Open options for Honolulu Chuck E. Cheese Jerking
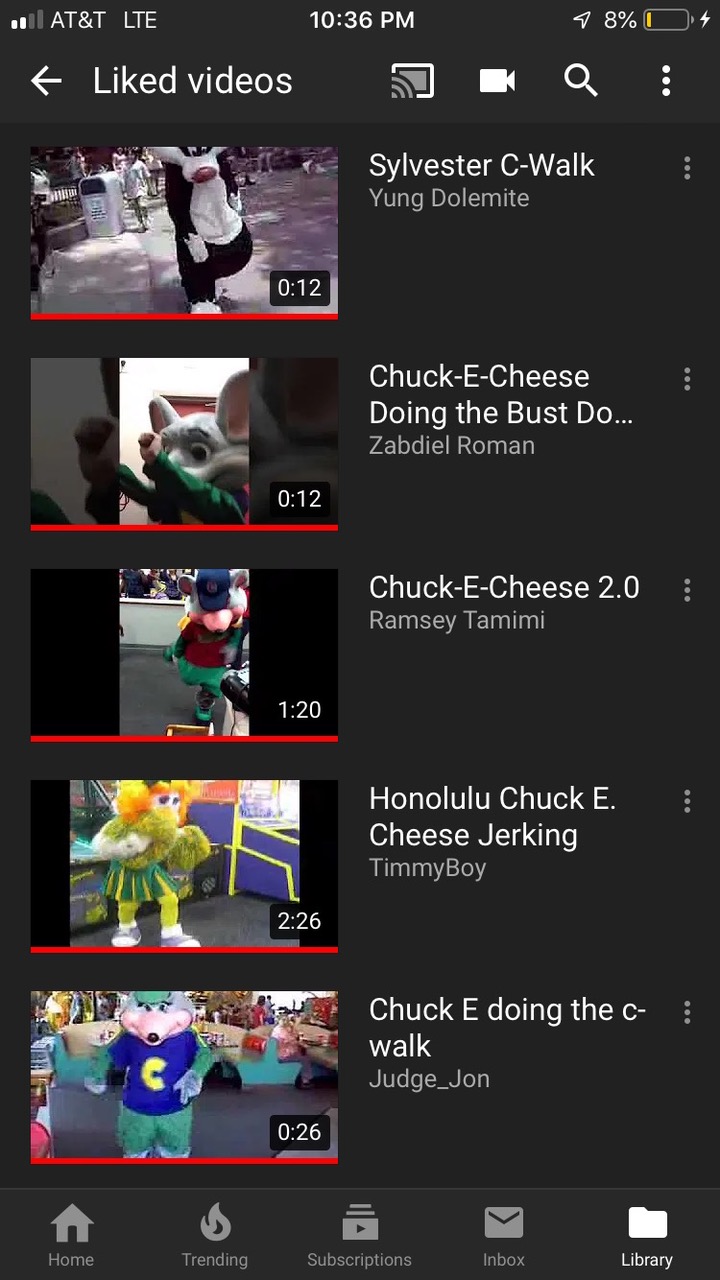This screenshot has height=1280, width=720. coord(687,801)
